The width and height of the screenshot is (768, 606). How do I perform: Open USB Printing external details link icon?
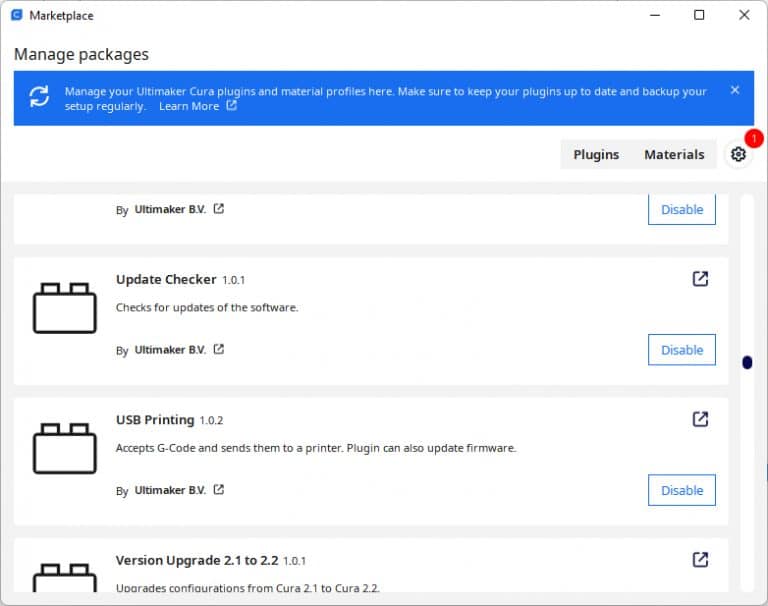coord(700,419)
